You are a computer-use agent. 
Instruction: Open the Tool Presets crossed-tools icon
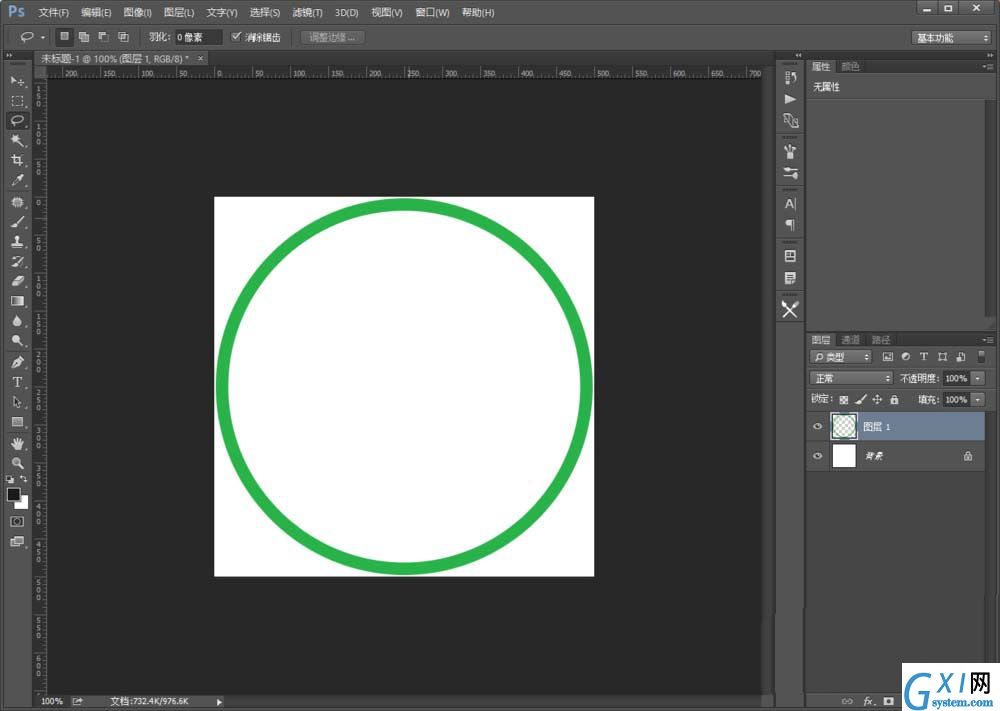[790, 310]
